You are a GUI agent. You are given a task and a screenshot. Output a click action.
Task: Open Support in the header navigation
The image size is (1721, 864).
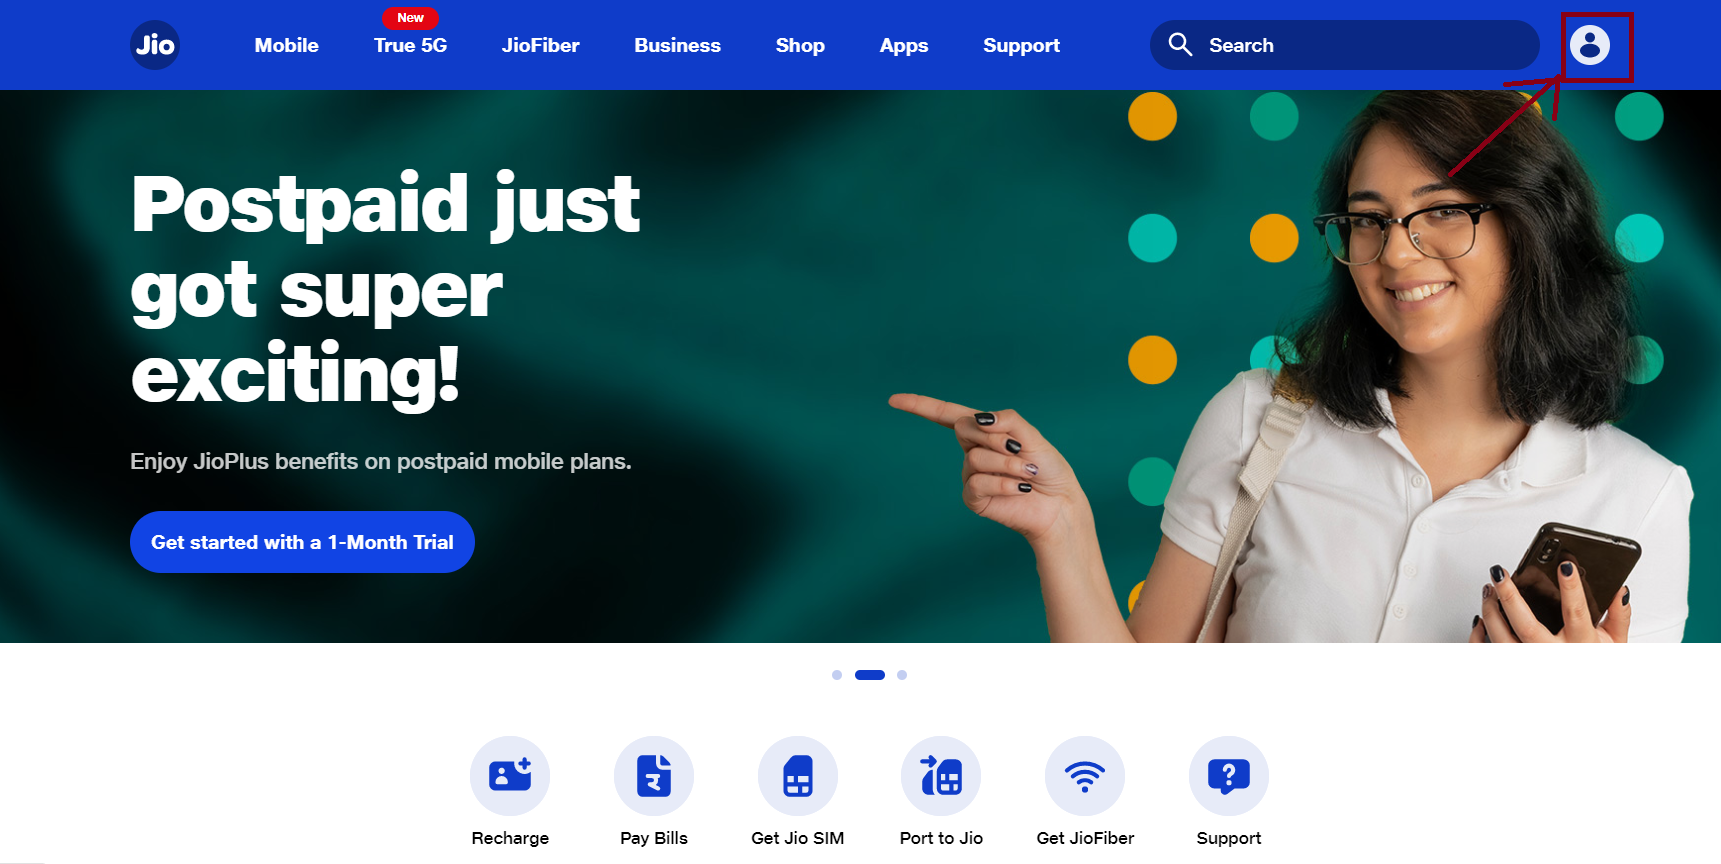pos(1021,45)
